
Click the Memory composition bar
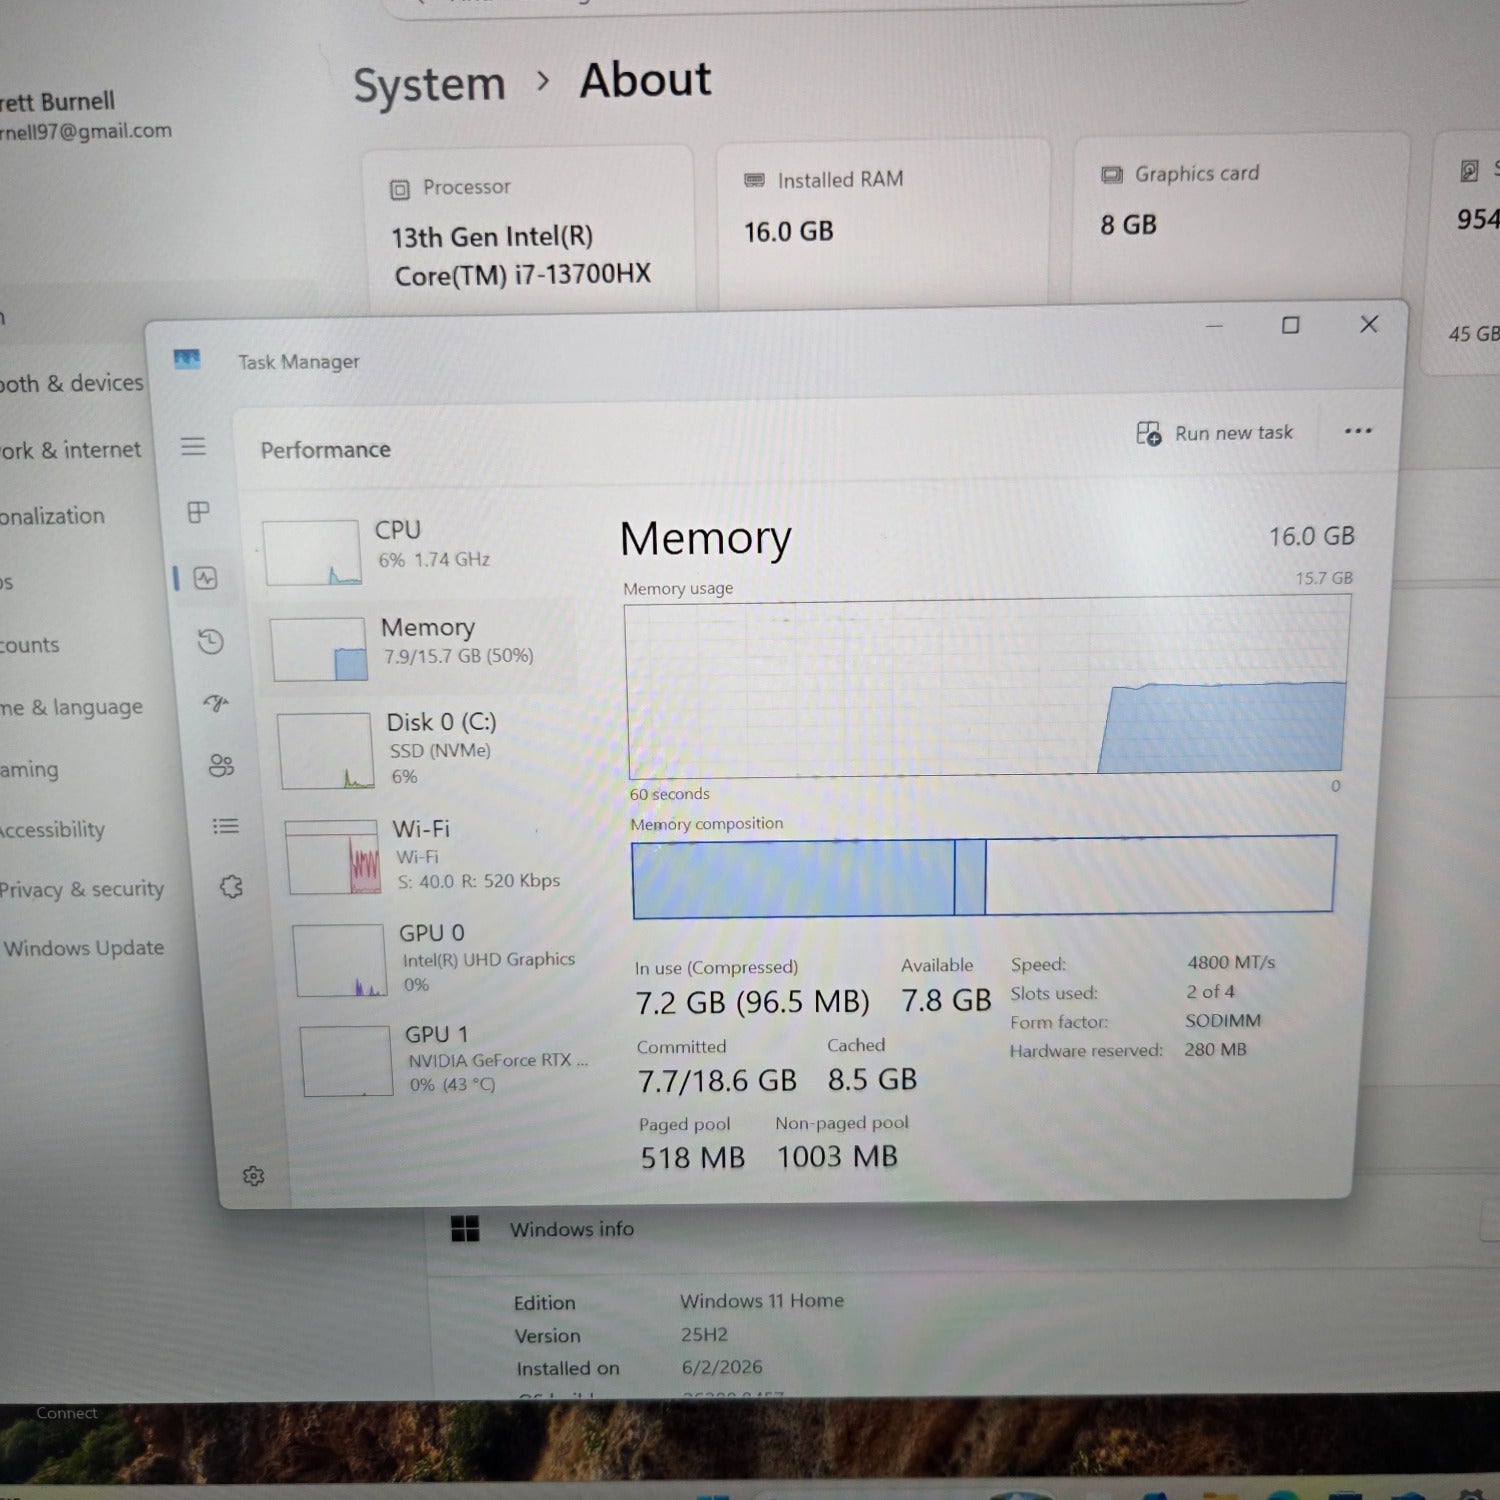(984, 877)
